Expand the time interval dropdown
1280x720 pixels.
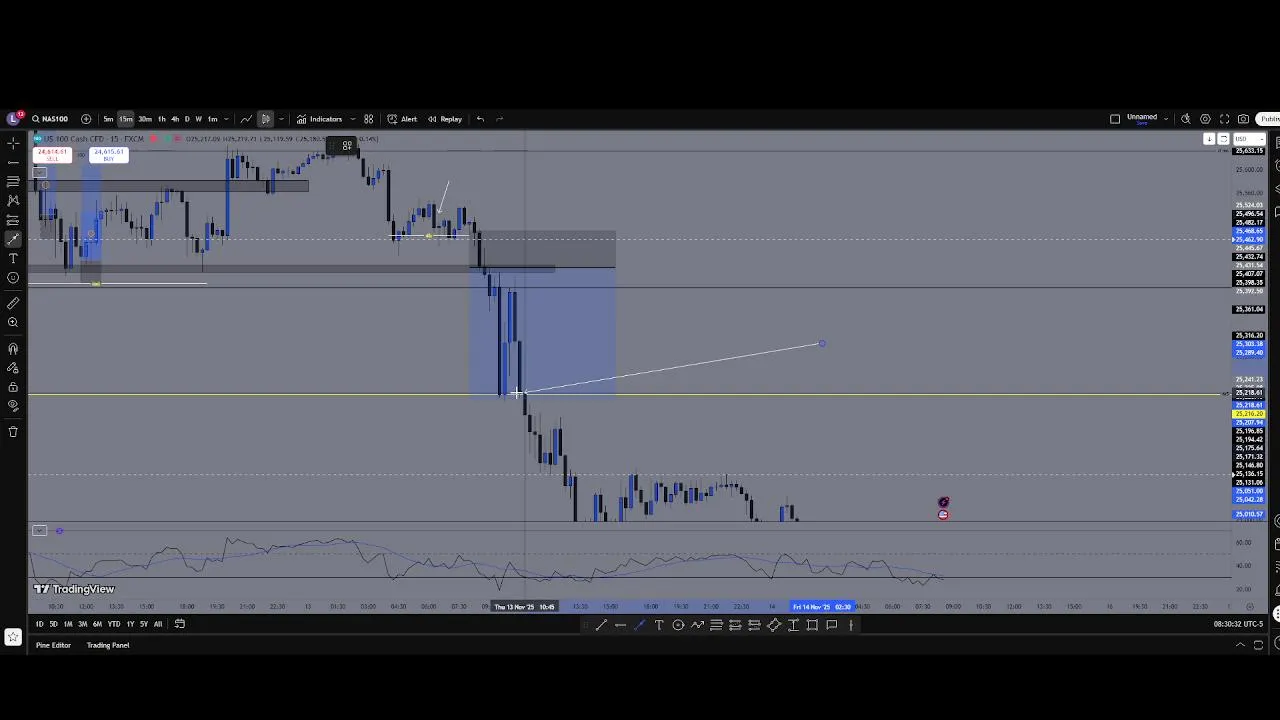226,119
